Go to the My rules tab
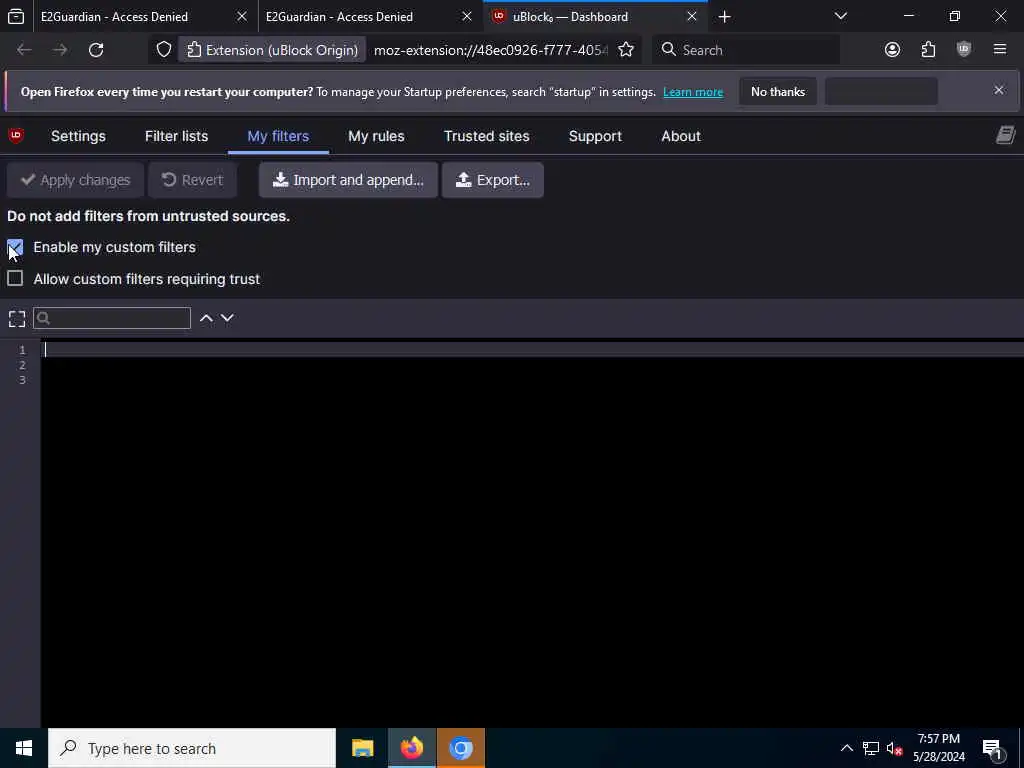This screenshot has height=768, width=1024. pyautogui.click(x=376, y=136)
